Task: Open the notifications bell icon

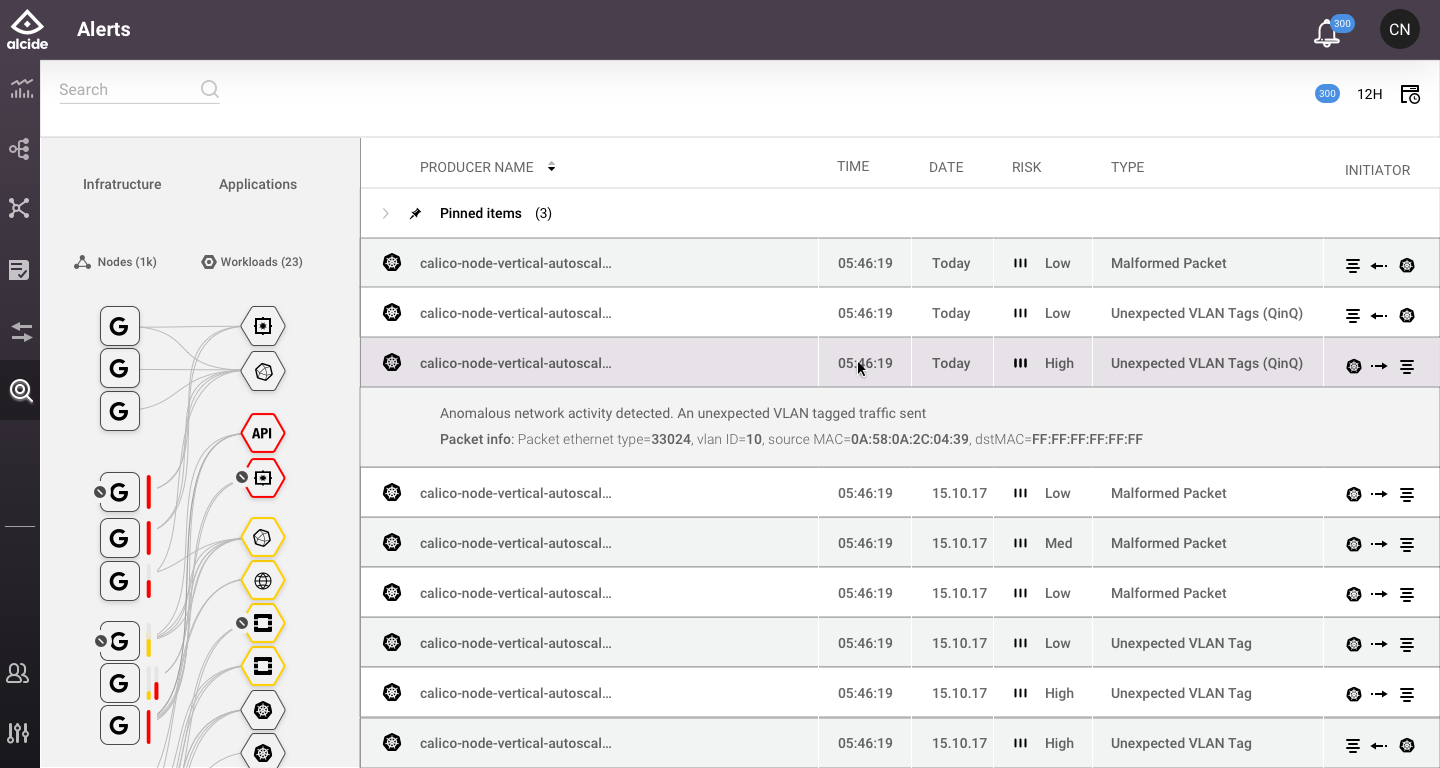Action: pos(1328,32)
